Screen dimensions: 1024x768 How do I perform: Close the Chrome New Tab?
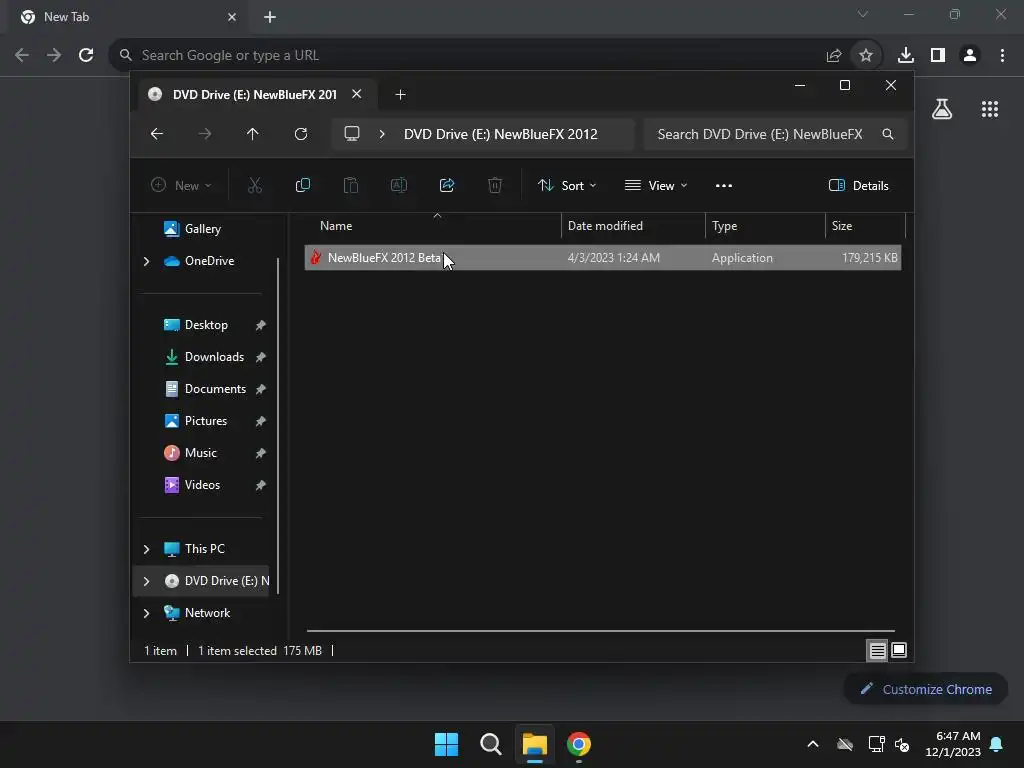(x=232, y=17)
